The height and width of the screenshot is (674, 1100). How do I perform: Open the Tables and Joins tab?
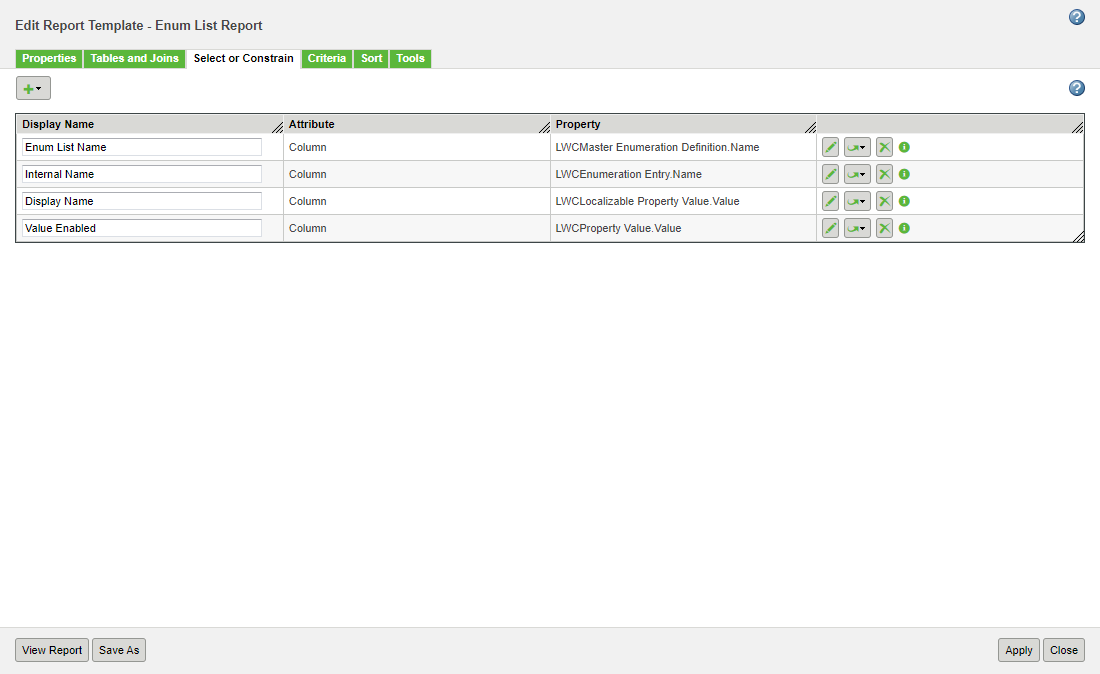pyautogui.click(x=134, y=58)
